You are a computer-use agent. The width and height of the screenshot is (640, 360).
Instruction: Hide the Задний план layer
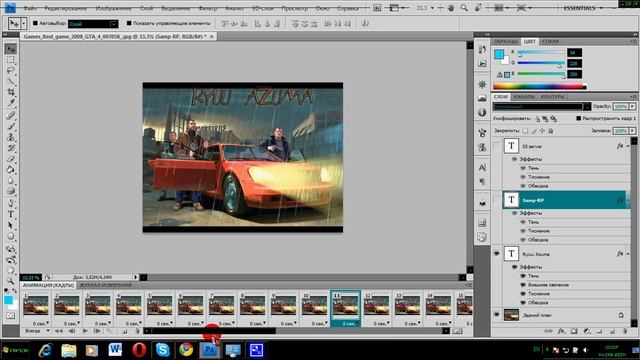click(497, 315)
